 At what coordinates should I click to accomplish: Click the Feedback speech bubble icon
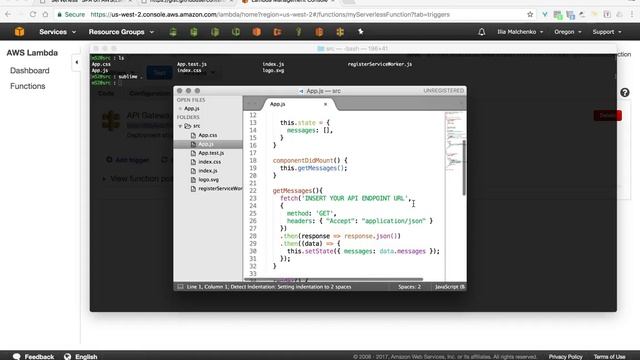tap(16, 356)
